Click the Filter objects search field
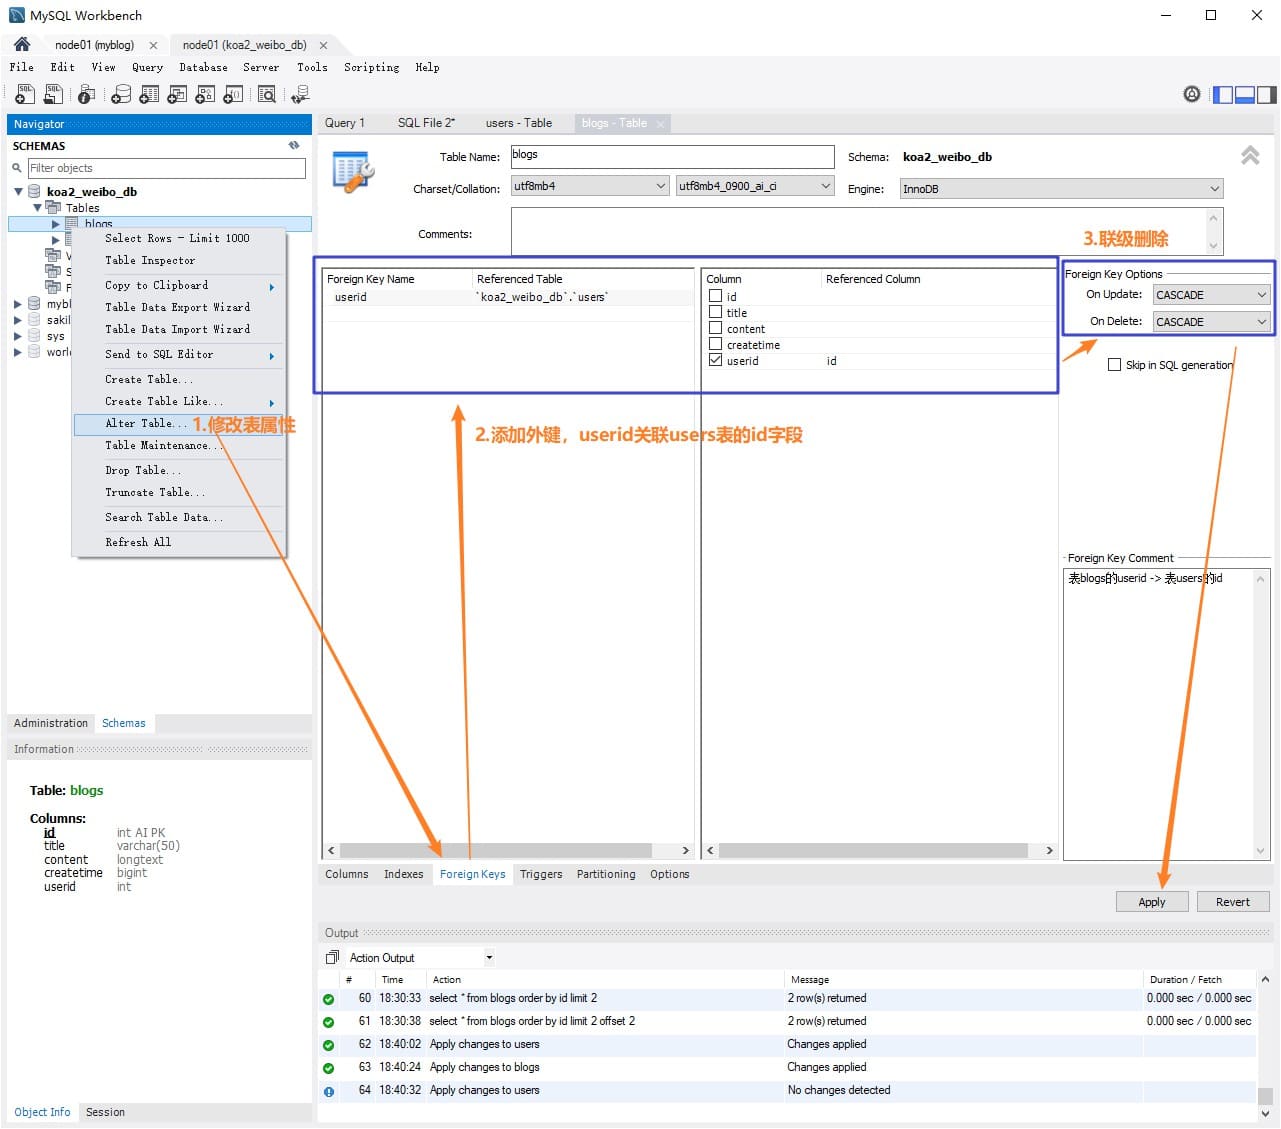Viewport: 1281px width, 1129px height. pos(166,168)
